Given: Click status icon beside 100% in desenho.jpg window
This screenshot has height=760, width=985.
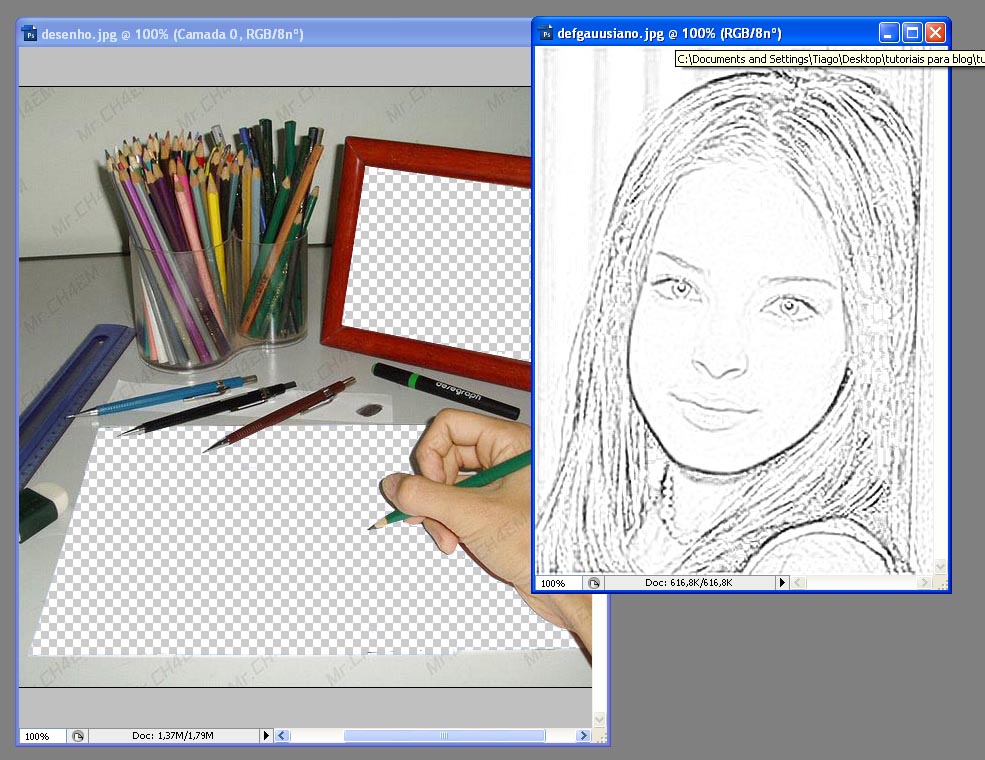Looking at the screenshot, I should 78,736.
